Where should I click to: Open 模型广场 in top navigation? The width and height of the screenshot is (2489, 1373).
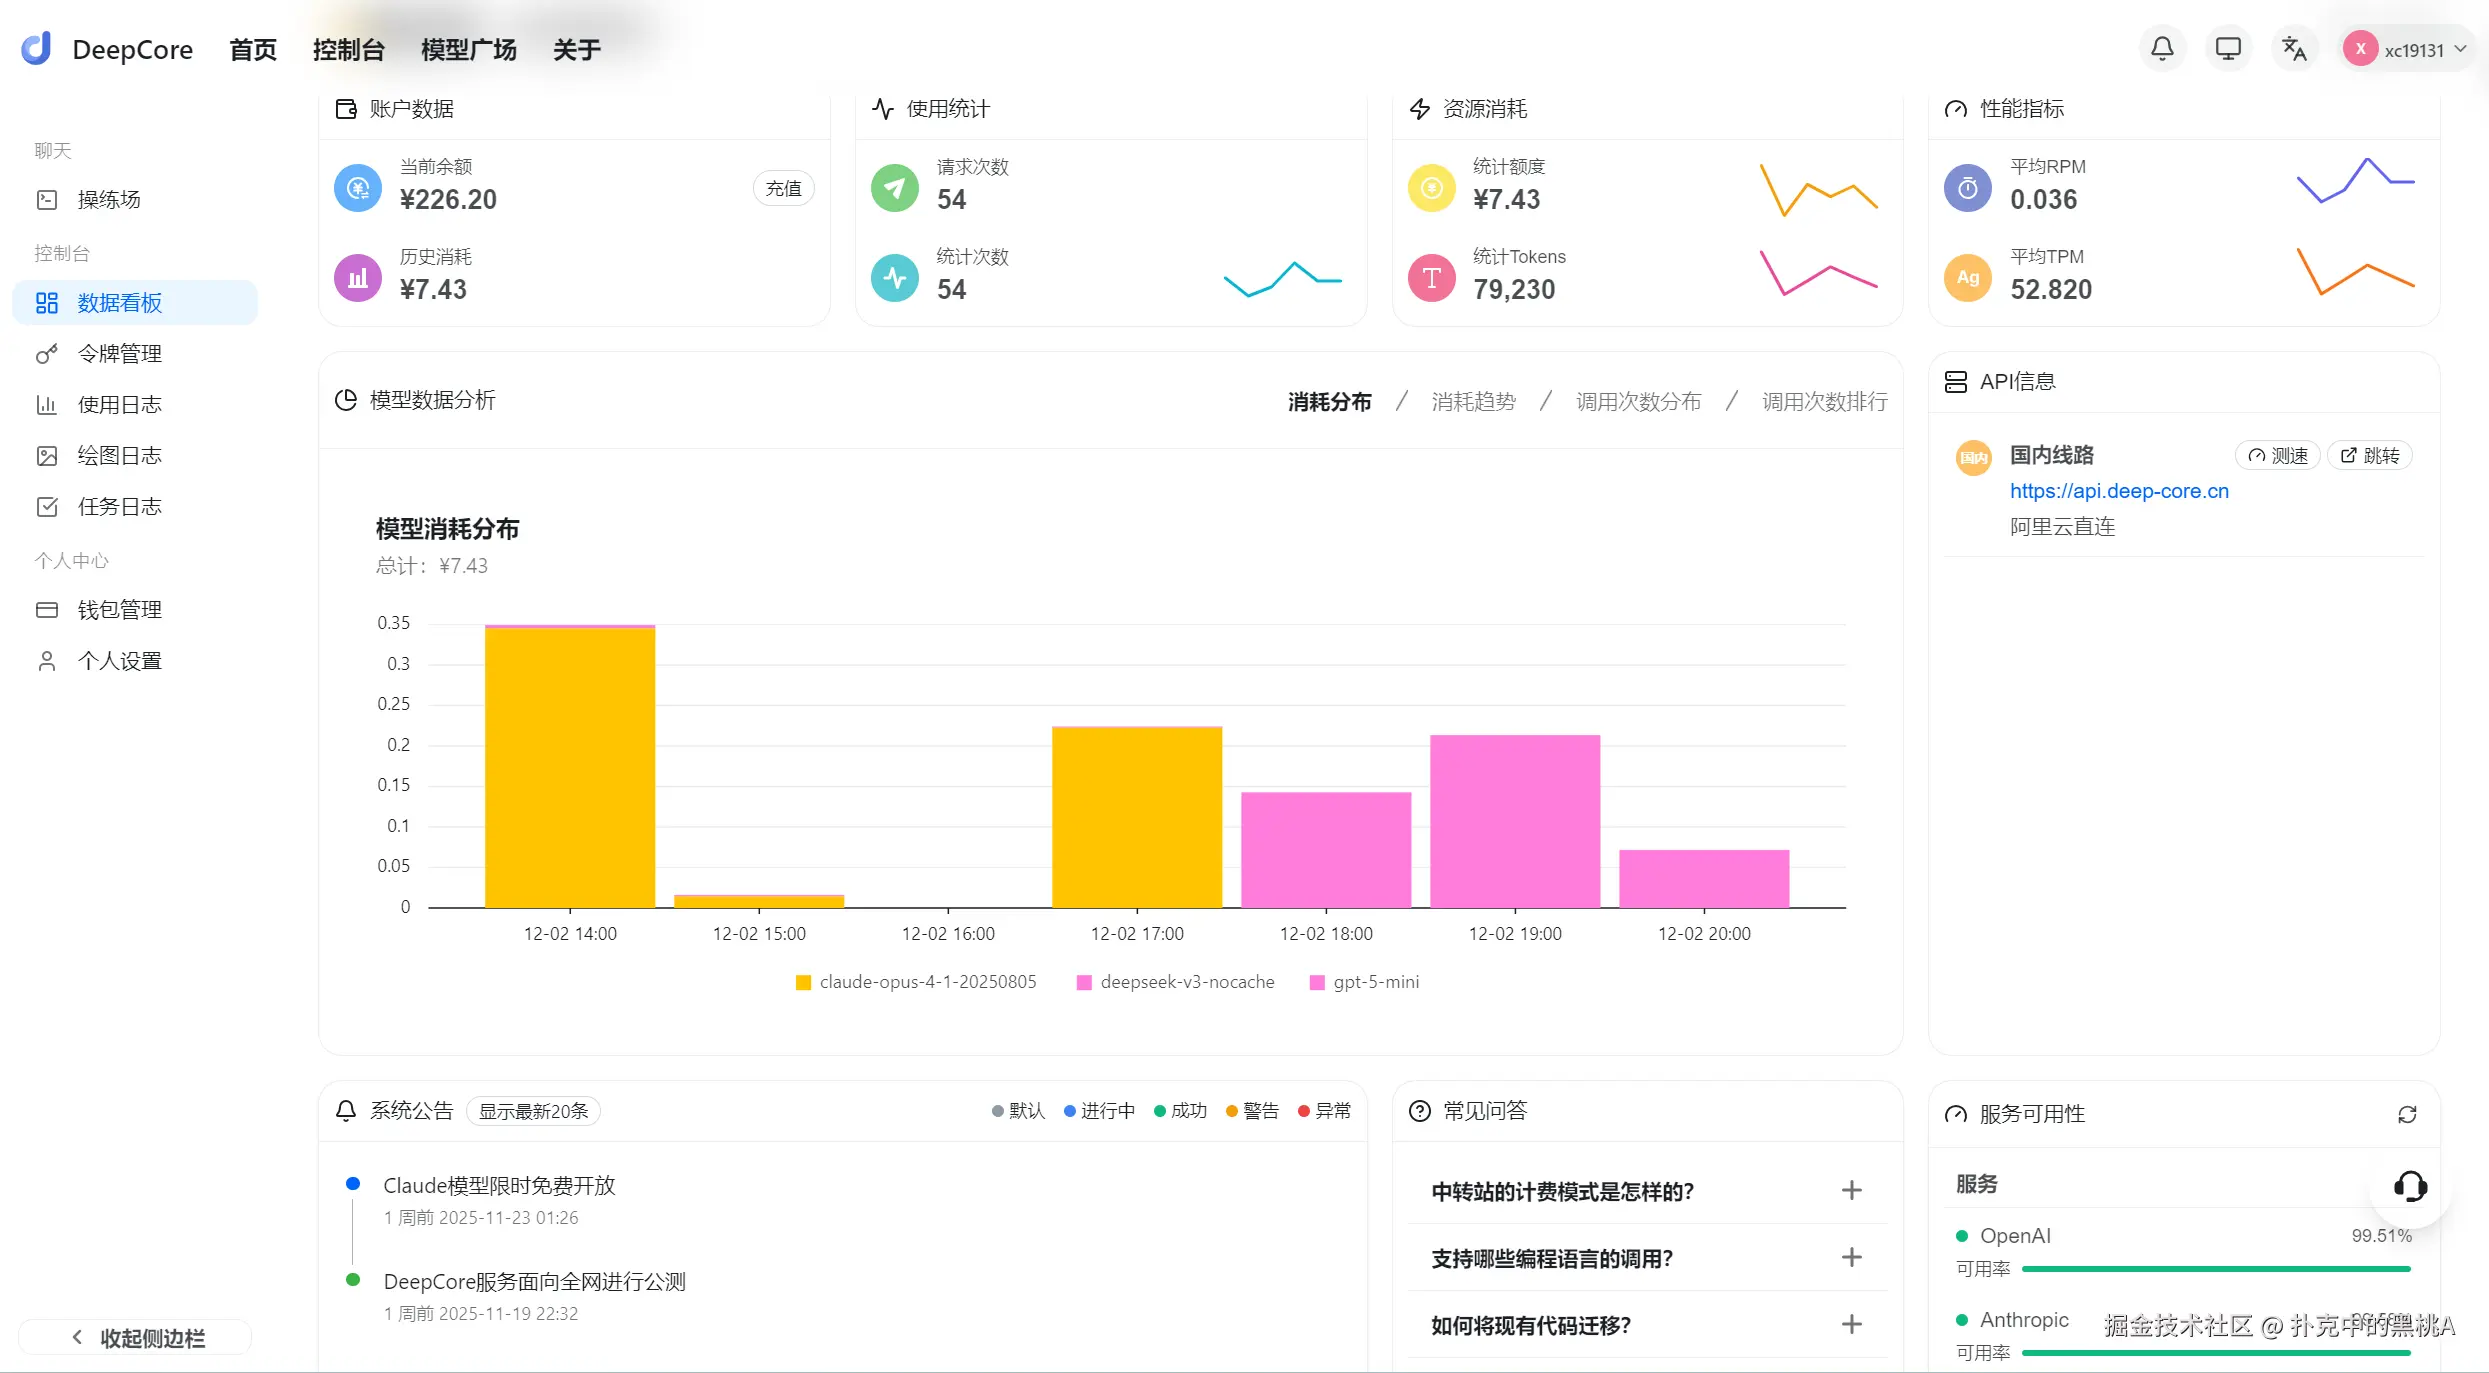coord(468,50)
